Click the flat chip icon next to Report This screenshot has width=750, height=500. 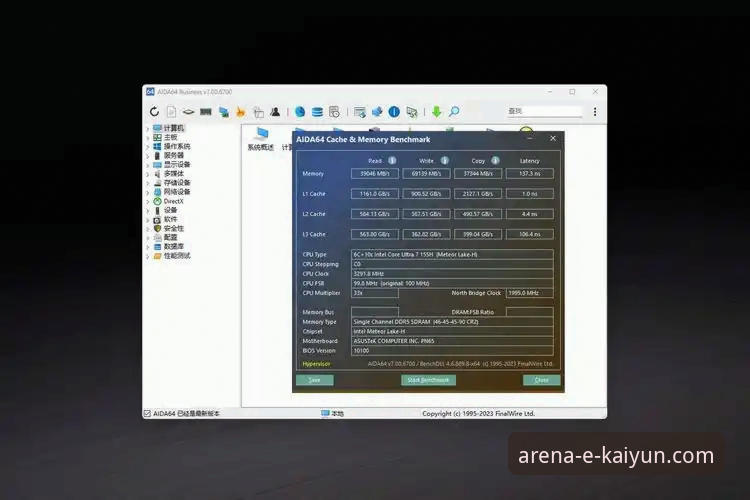pyautogui.click(x=188, y=112)
